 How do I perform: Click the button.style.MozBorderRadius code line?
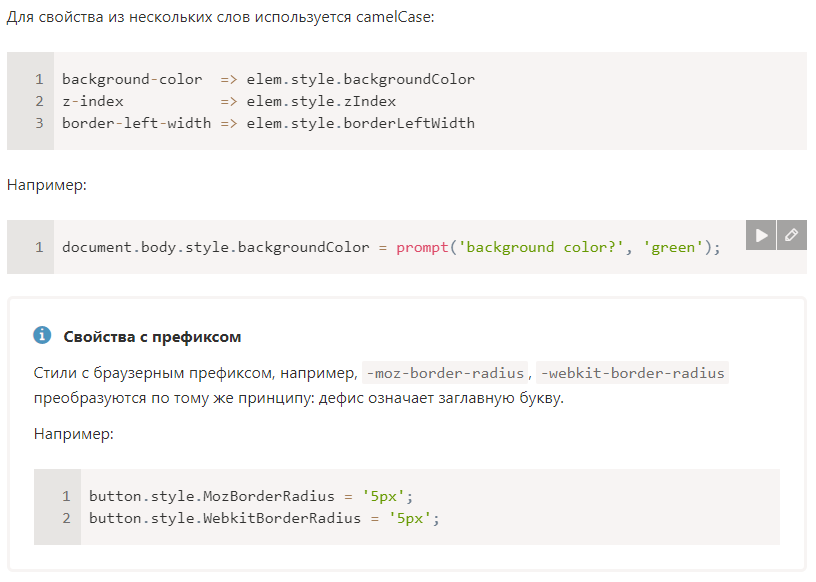tap(251, 496)
